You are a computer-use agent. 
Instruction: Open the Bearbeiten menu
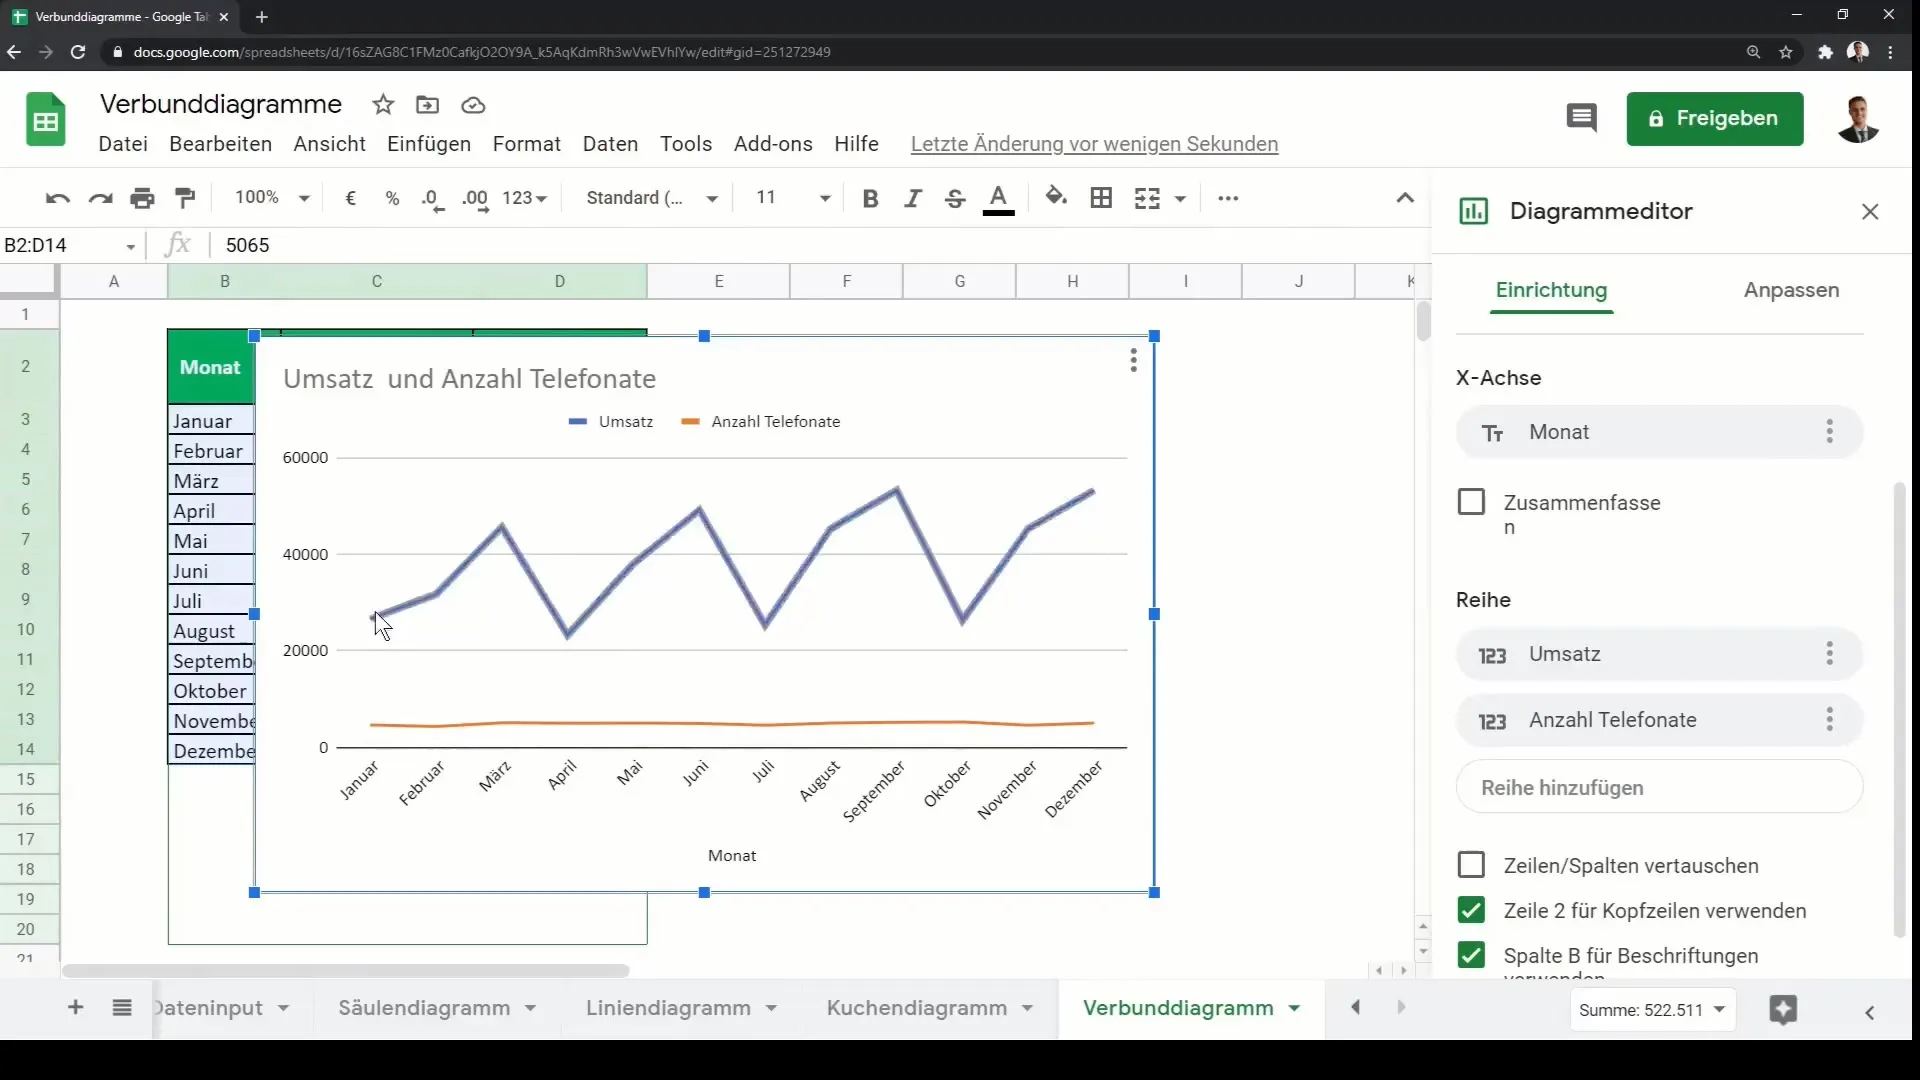point(221,144)
